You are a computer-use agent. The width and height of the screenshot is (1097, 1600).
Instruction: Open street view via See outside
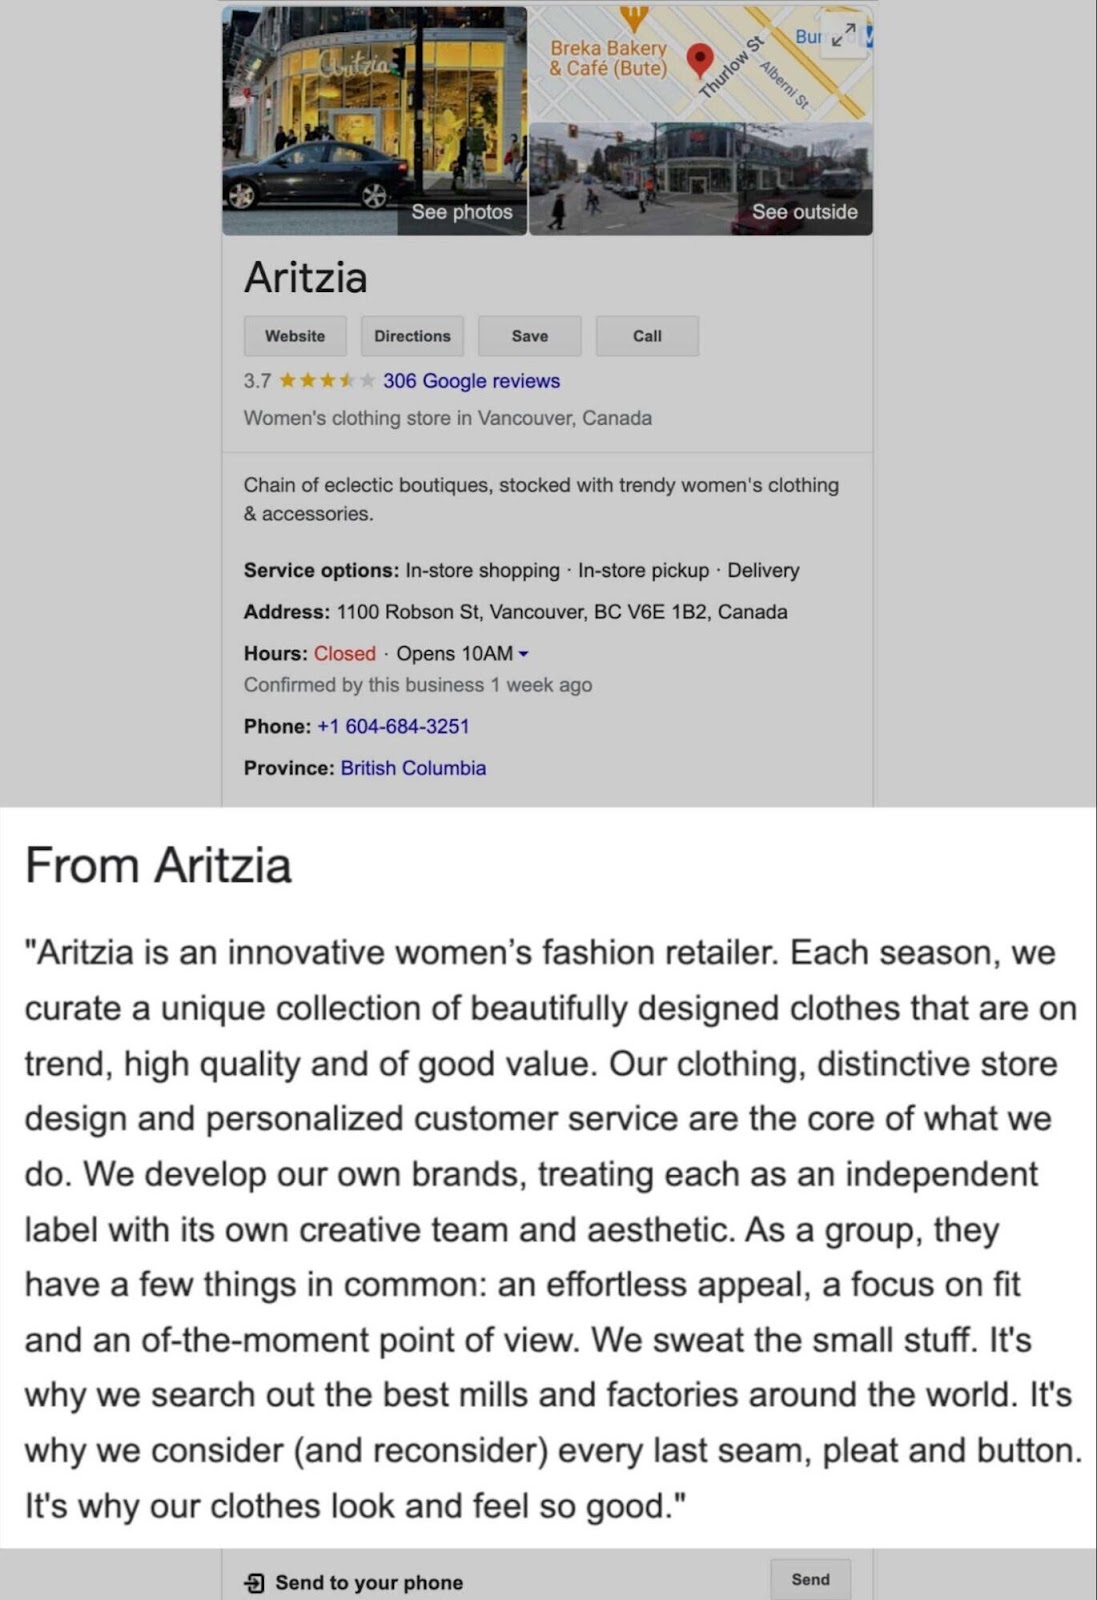pyautogui.click(x=806, y=212)
